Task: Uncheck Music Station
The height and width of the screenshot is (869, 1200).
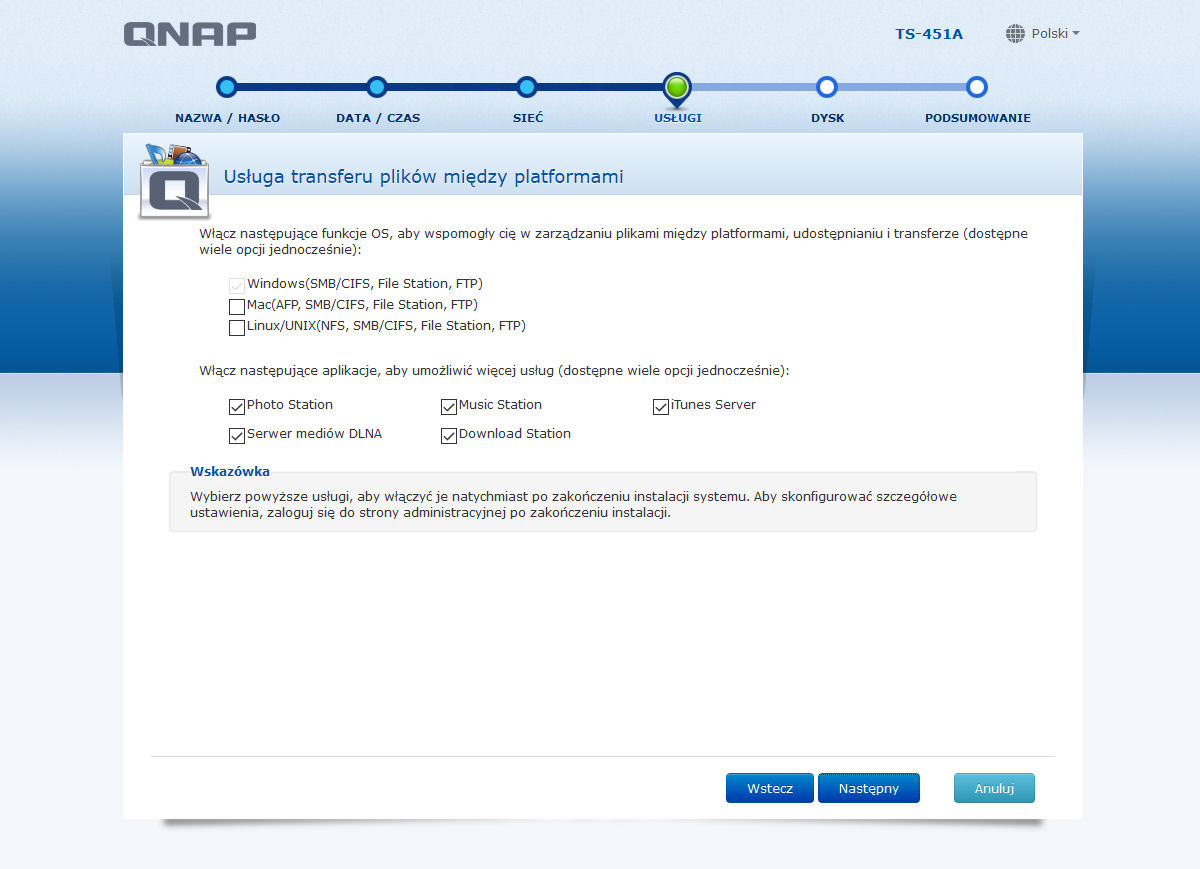Action: point(449,407)
